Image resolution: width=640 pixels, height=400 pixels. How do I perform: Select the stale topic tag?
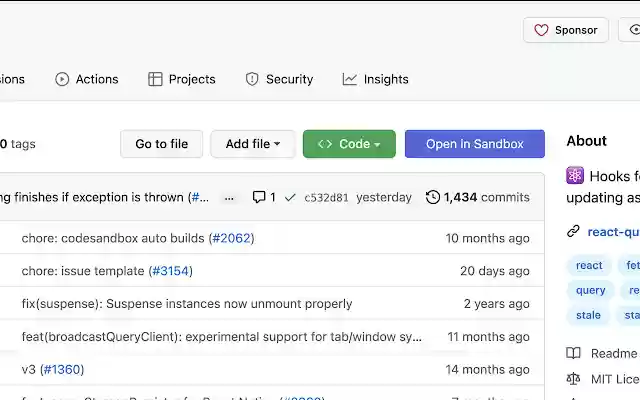588,315
